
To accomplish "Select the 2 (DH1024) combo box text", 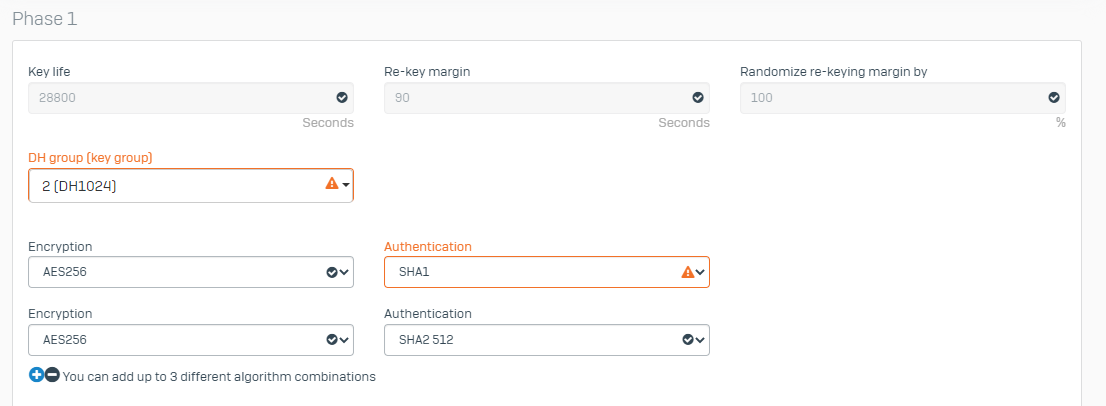I will 79,186.
